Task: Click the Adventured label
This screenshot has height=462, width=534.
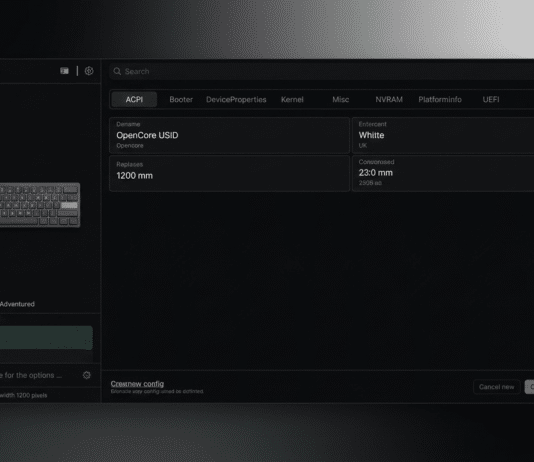Action: coord(17,304)
